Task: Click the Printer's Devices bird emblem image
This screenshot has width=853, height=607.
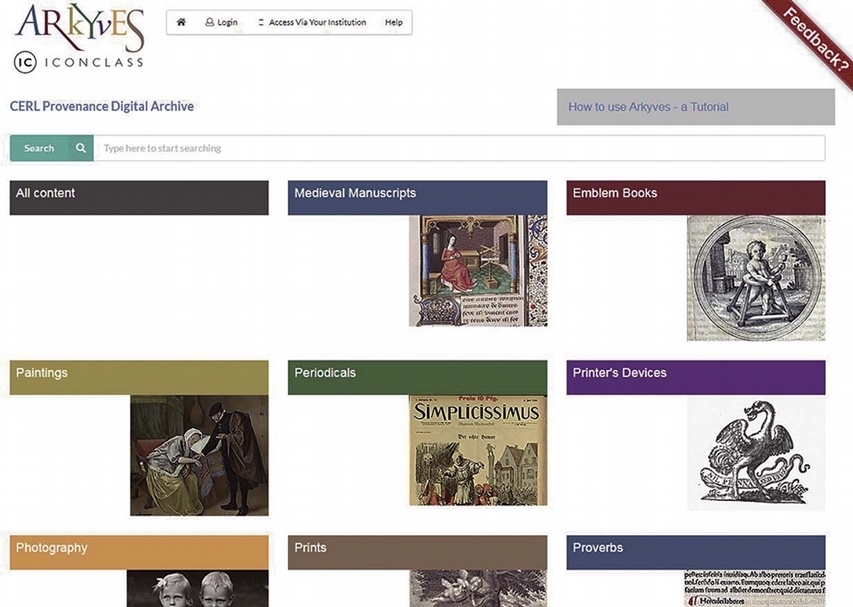Action: point(755,450)
